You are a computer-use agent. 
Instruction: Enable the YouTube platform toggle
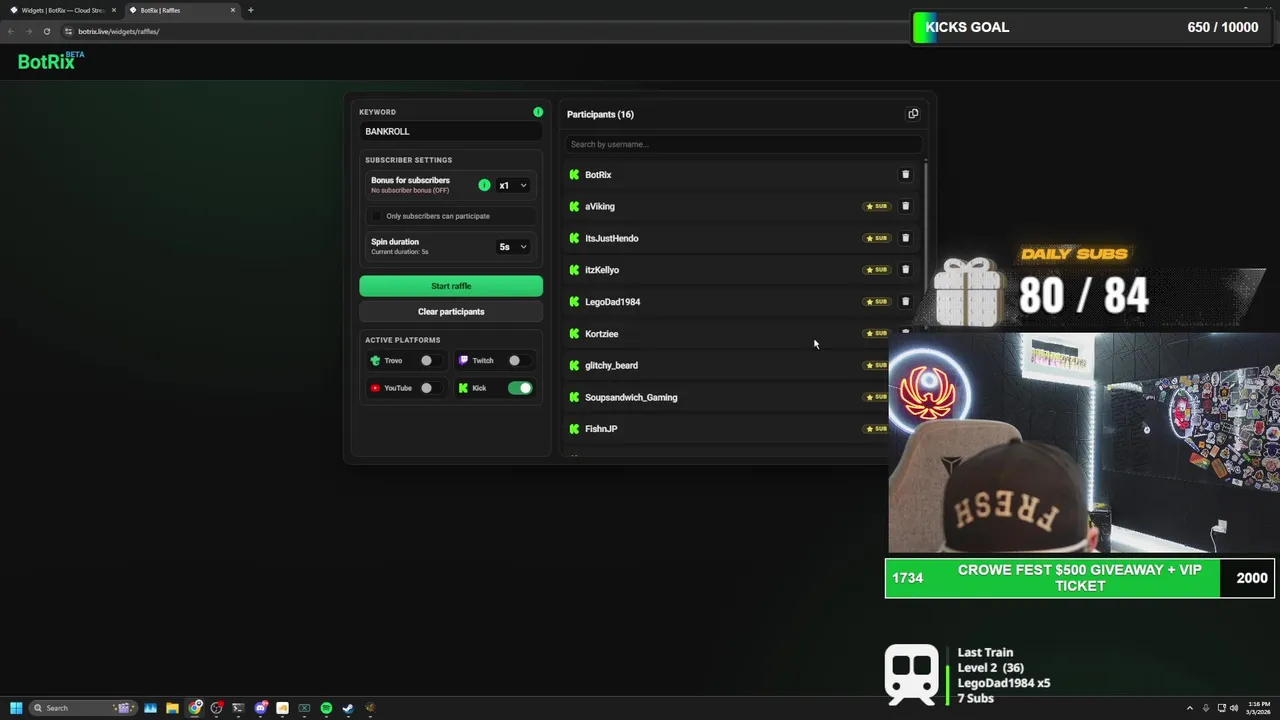point(430,388)
